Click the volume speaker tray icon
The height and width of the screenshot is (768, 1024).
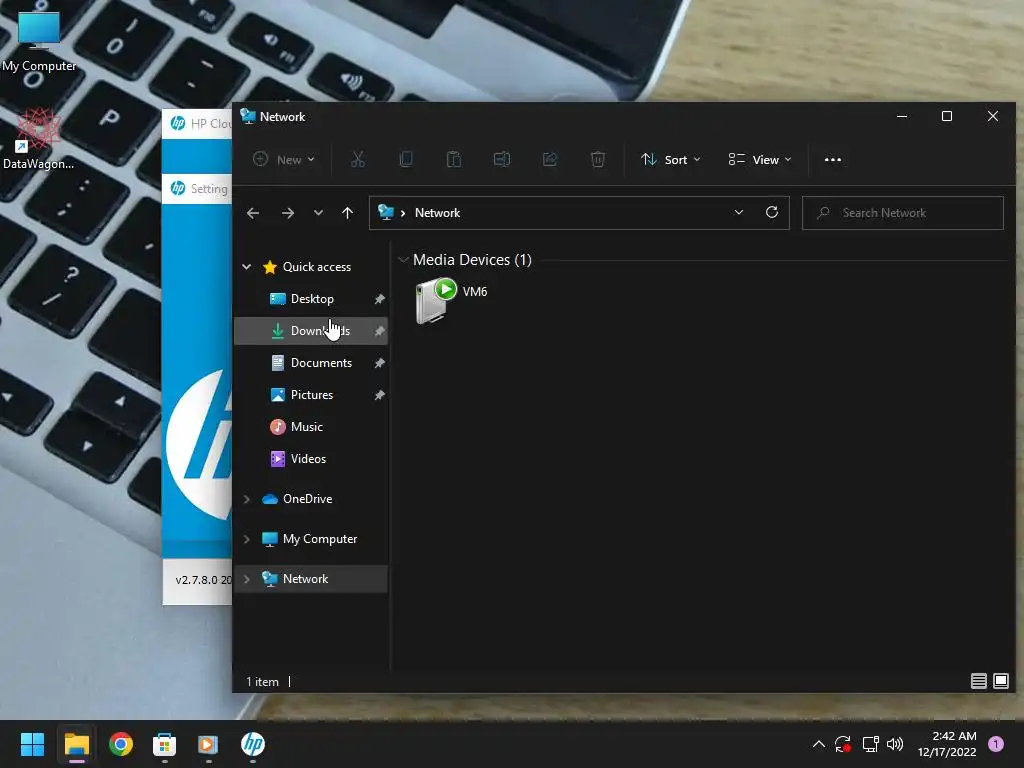pyautogui.click(x=895, y=744)
